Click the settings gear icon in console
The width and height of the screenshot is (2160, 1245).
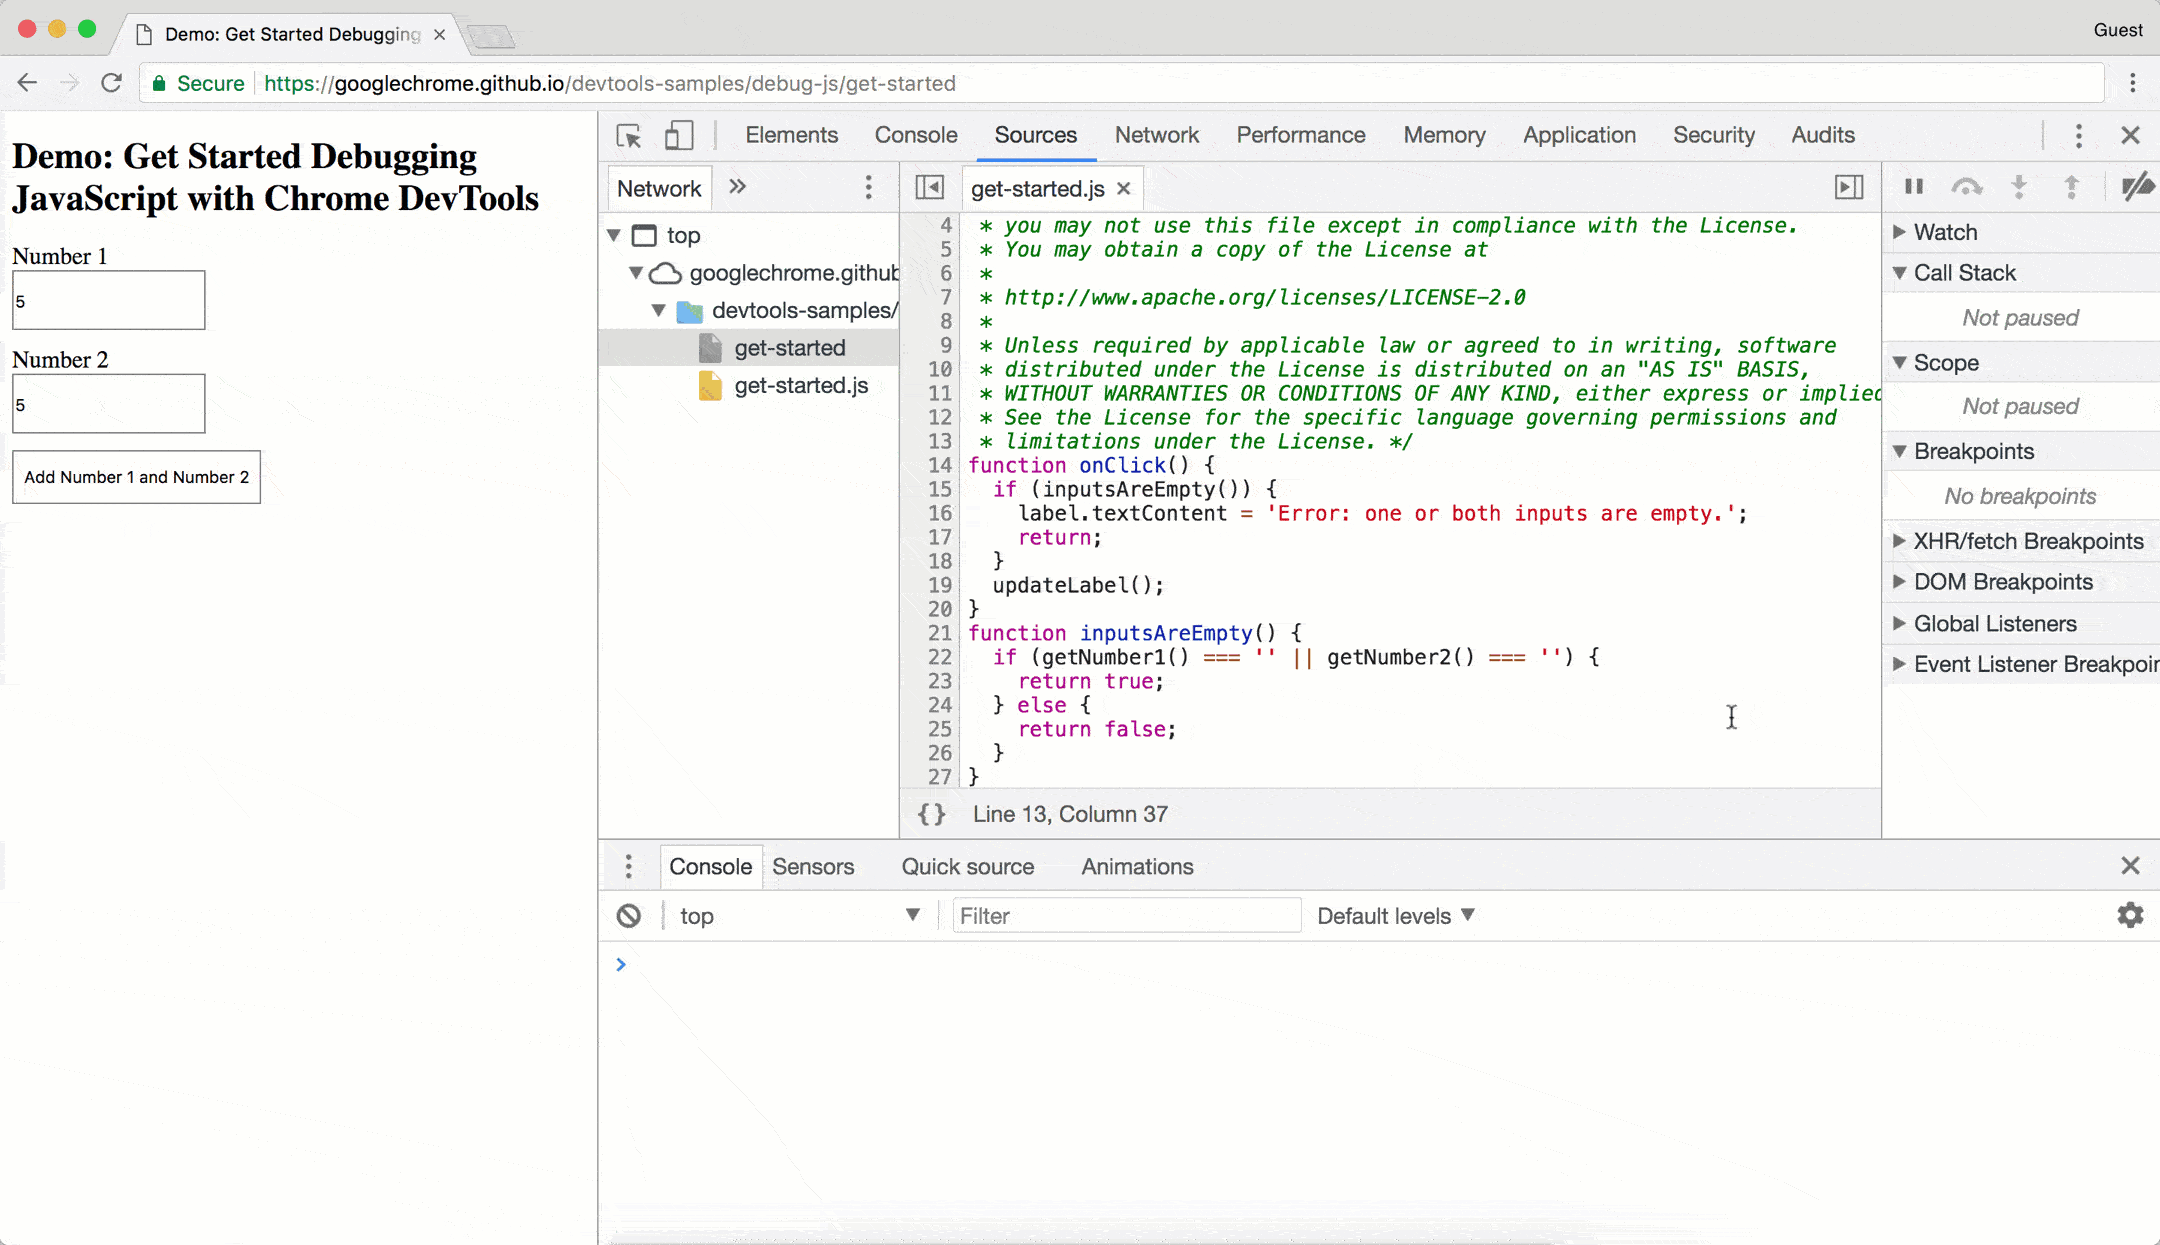click(x=2130, y=916)
